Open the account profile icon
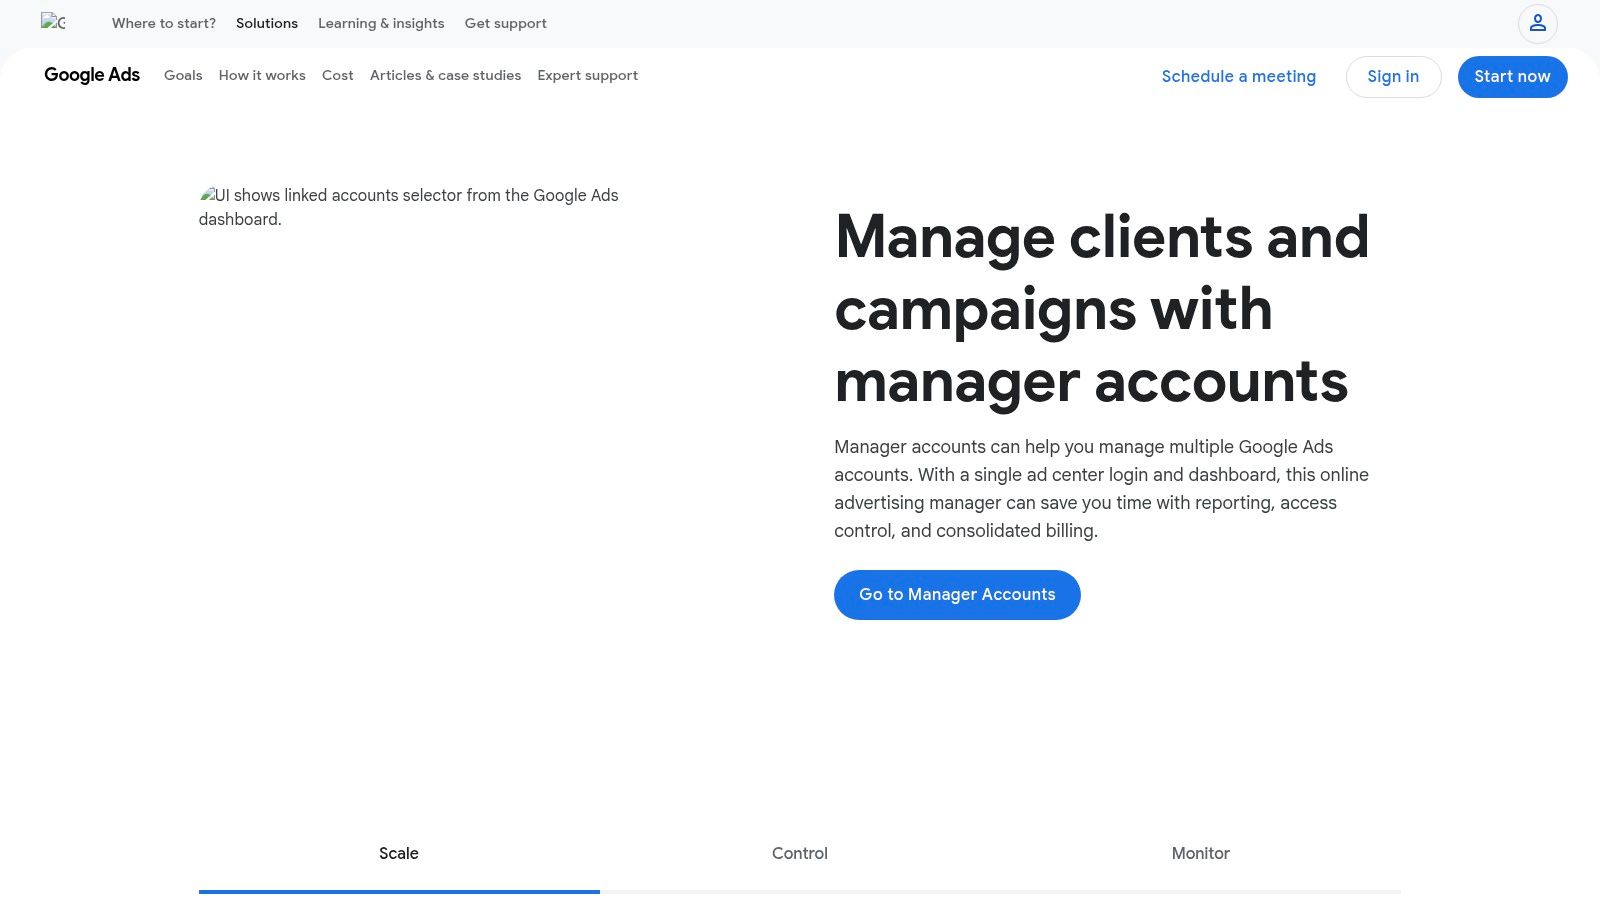 coord(1538,23)
